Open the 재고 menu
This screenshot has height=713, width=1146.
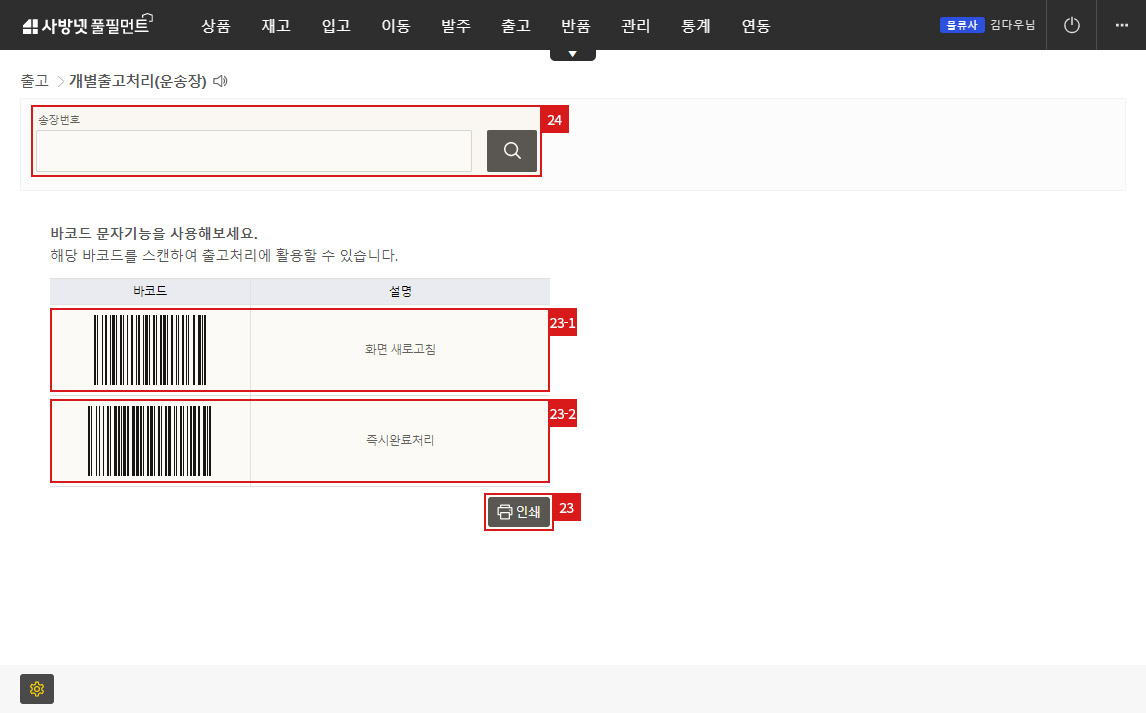276,26
